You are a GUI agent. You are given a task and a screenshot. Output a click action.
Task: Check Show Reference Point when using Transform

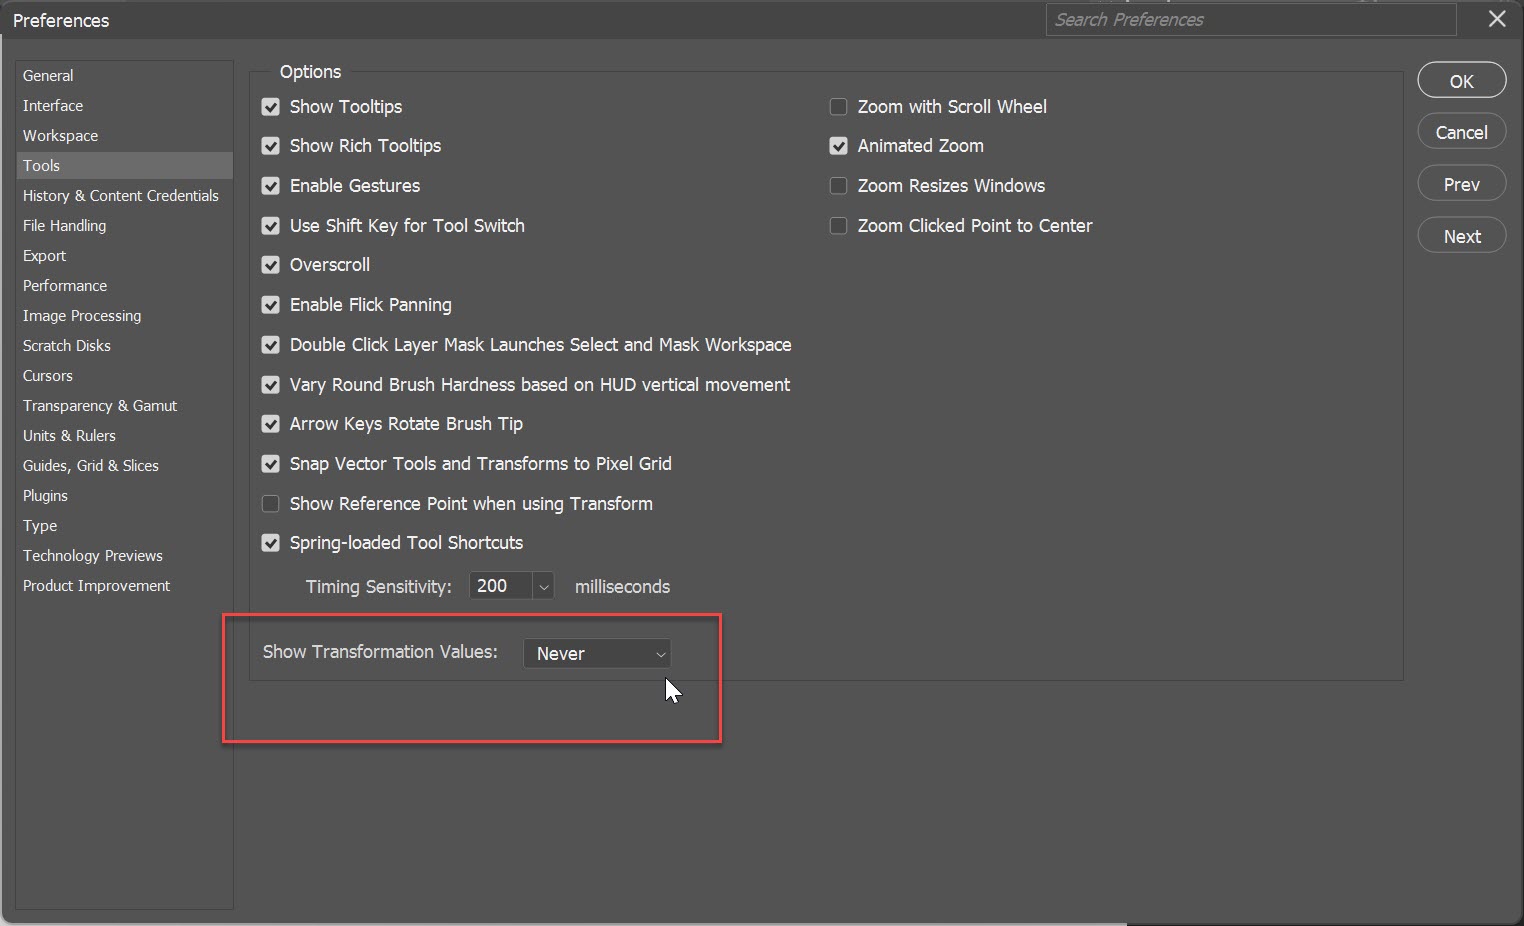coord(270,504)
